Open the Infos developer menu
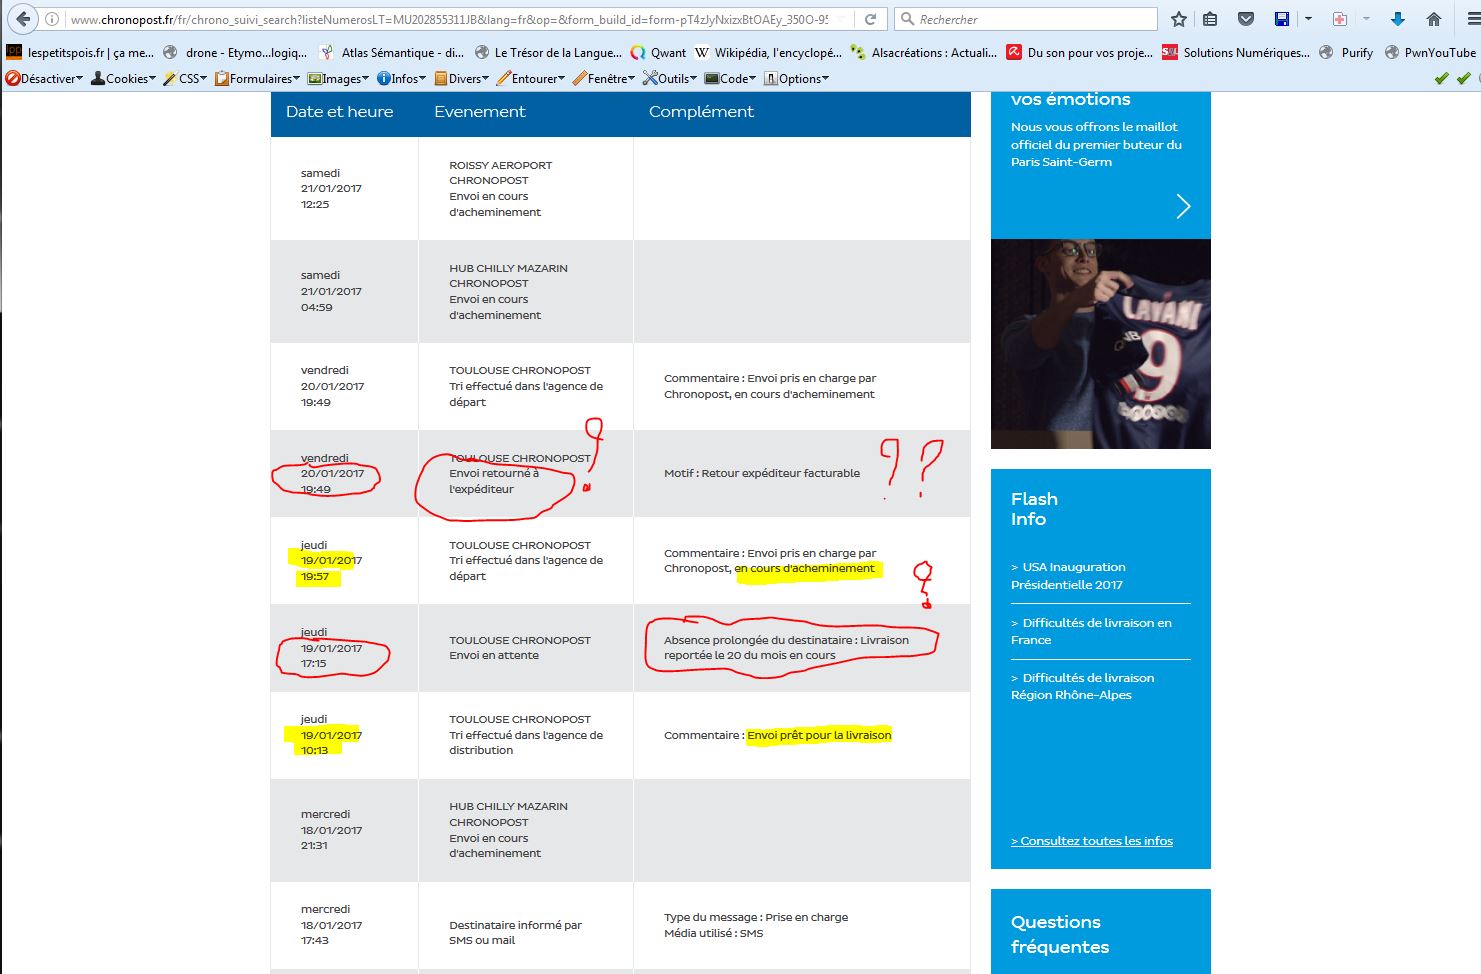1481x974 pixels. 401,79
